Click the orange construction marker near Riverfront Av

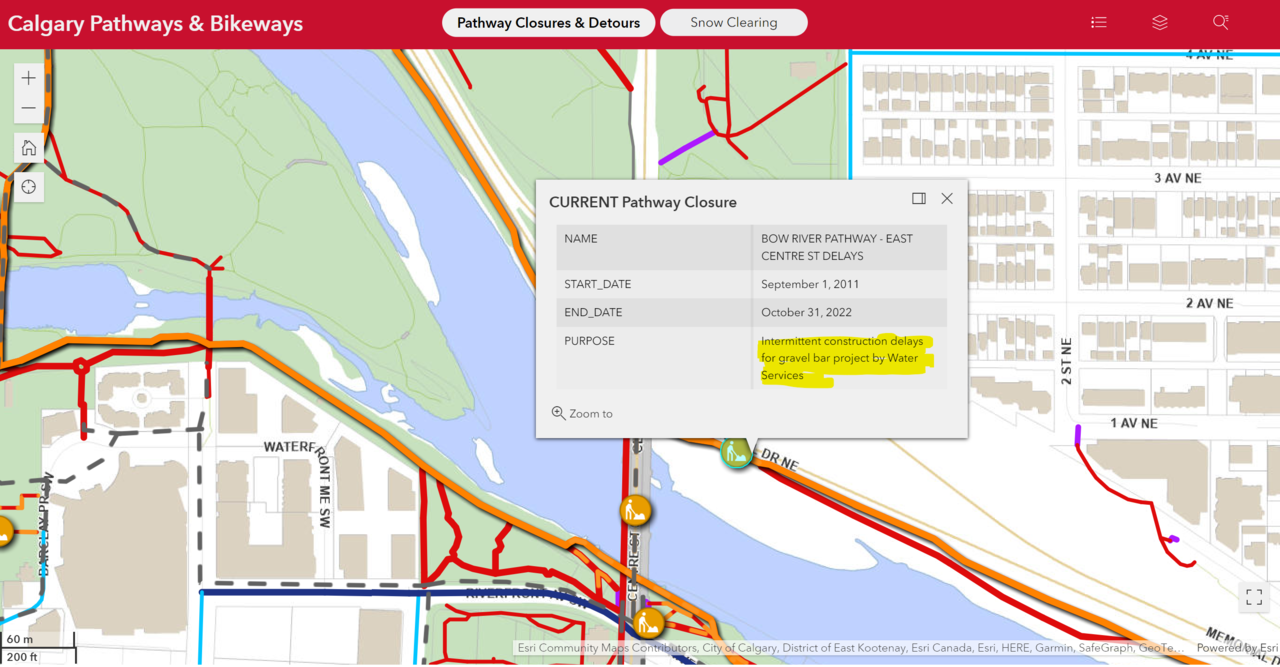[649, 623]
